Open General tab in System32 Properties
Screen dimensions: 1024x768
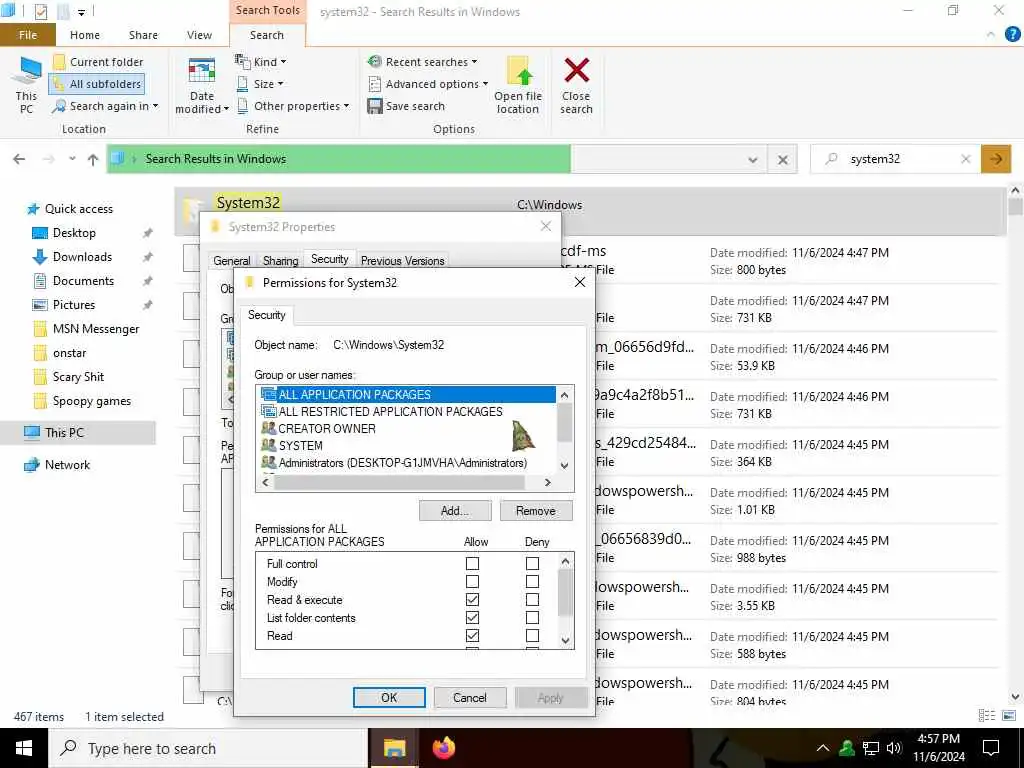pos(232,261)
